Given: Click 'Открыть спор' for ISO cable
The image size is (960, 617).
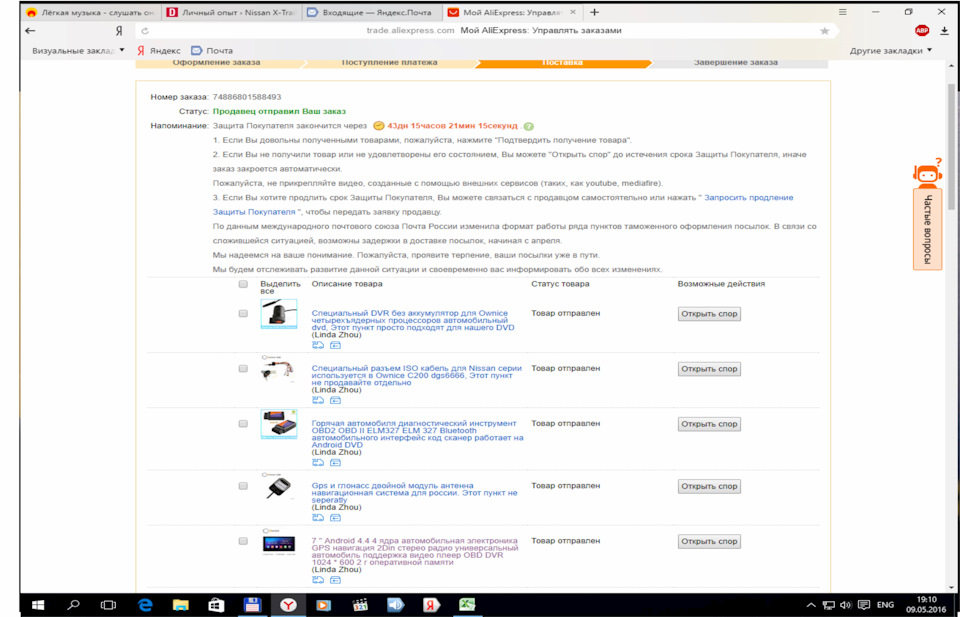Looking at the screenshot, I should coord(709,369).
